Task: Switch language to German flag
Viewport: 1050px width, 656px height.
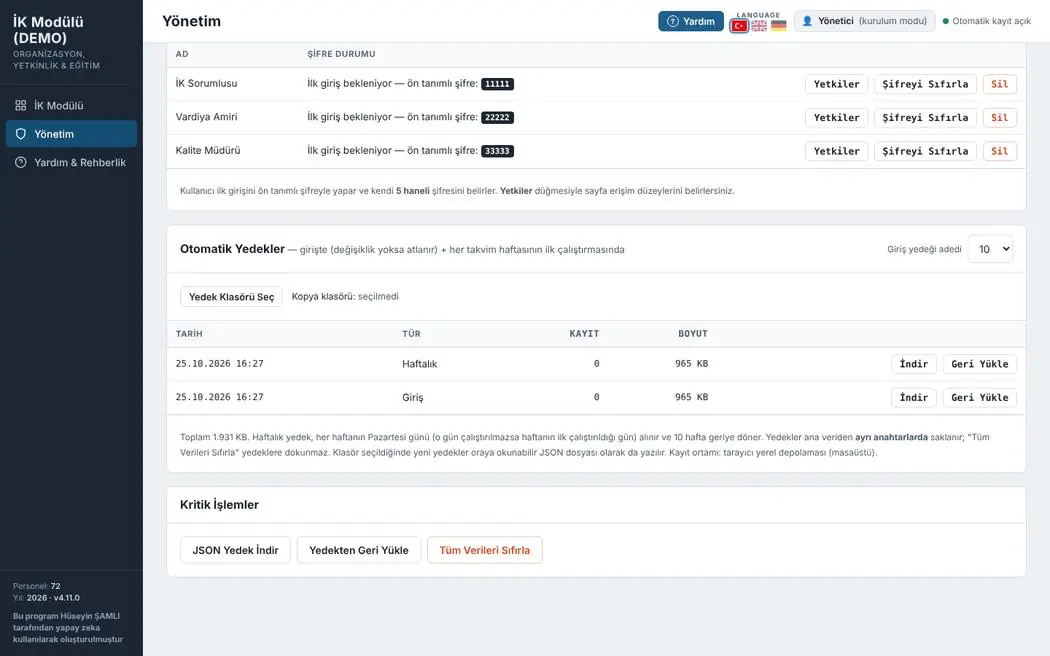Action: point(778,26)
